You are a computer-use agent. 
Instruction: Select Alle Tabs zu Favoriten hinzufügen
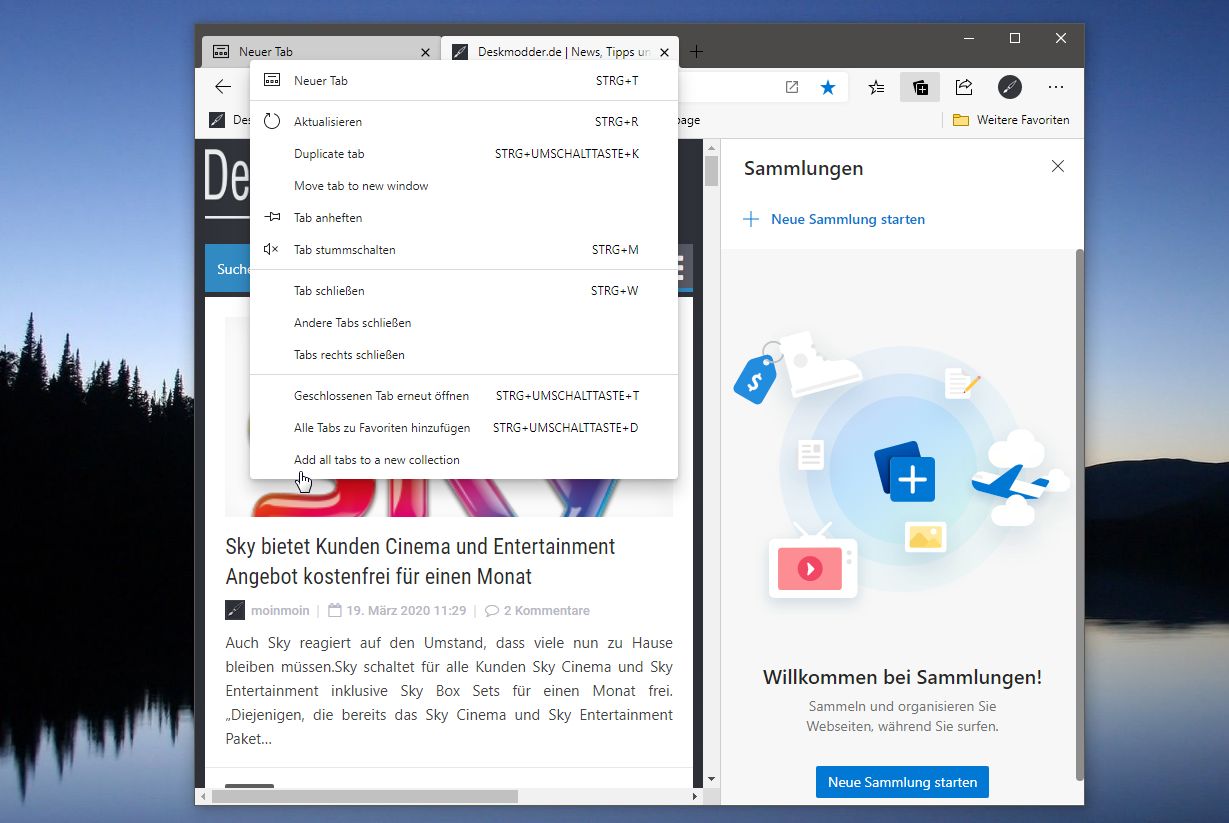tap(464, 428)
